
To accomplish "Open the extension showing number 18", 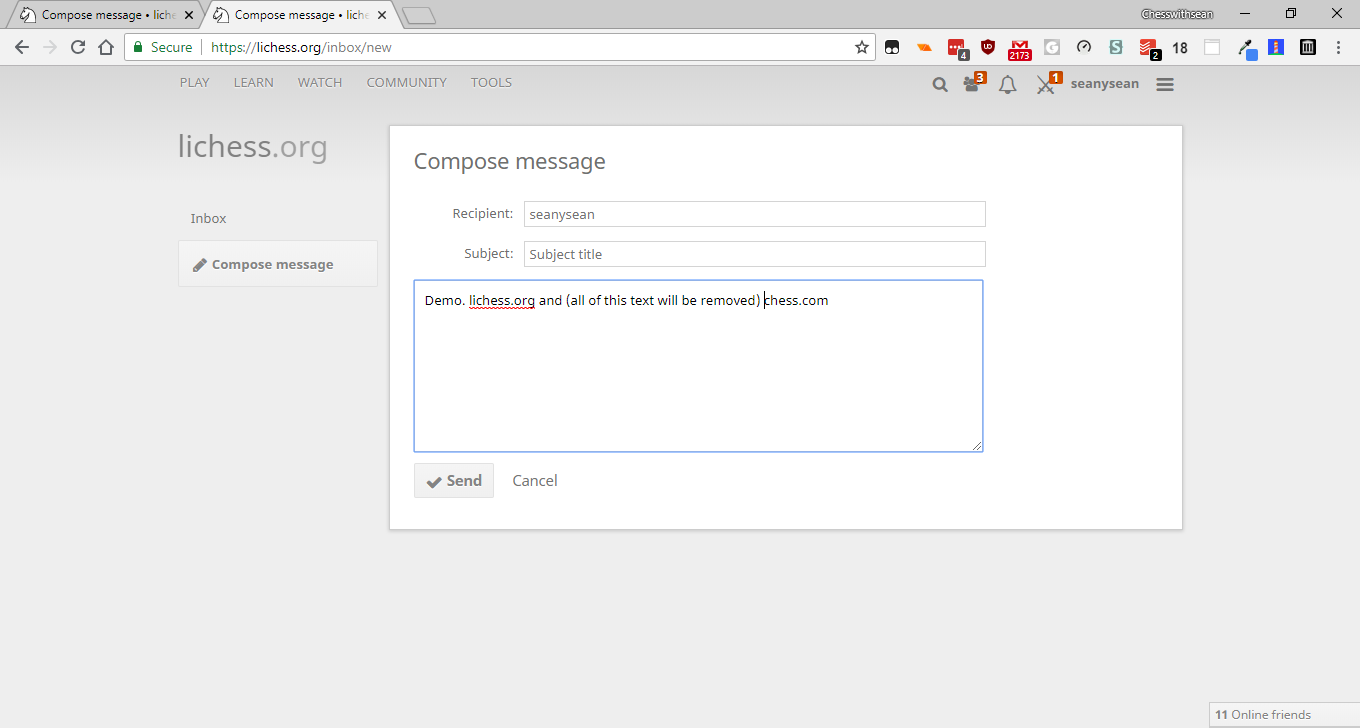I will [1180, 47].
